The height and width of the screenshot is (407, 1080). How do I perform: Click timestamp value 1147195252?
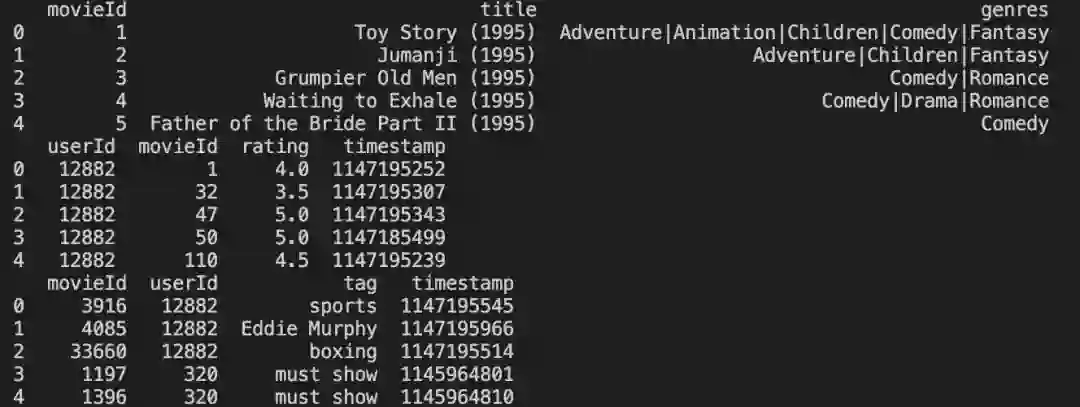click(x=389, y=169)
